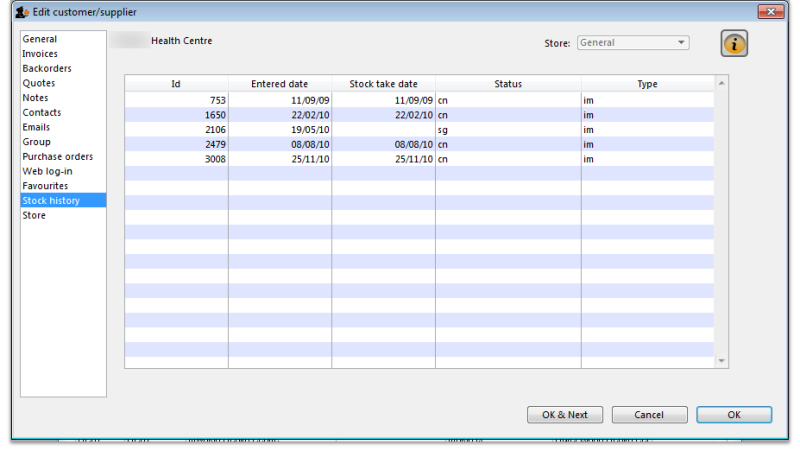This screenshot has width=800, height=451.
Task: Click the yellow information icon button
Action: point(734,44)
